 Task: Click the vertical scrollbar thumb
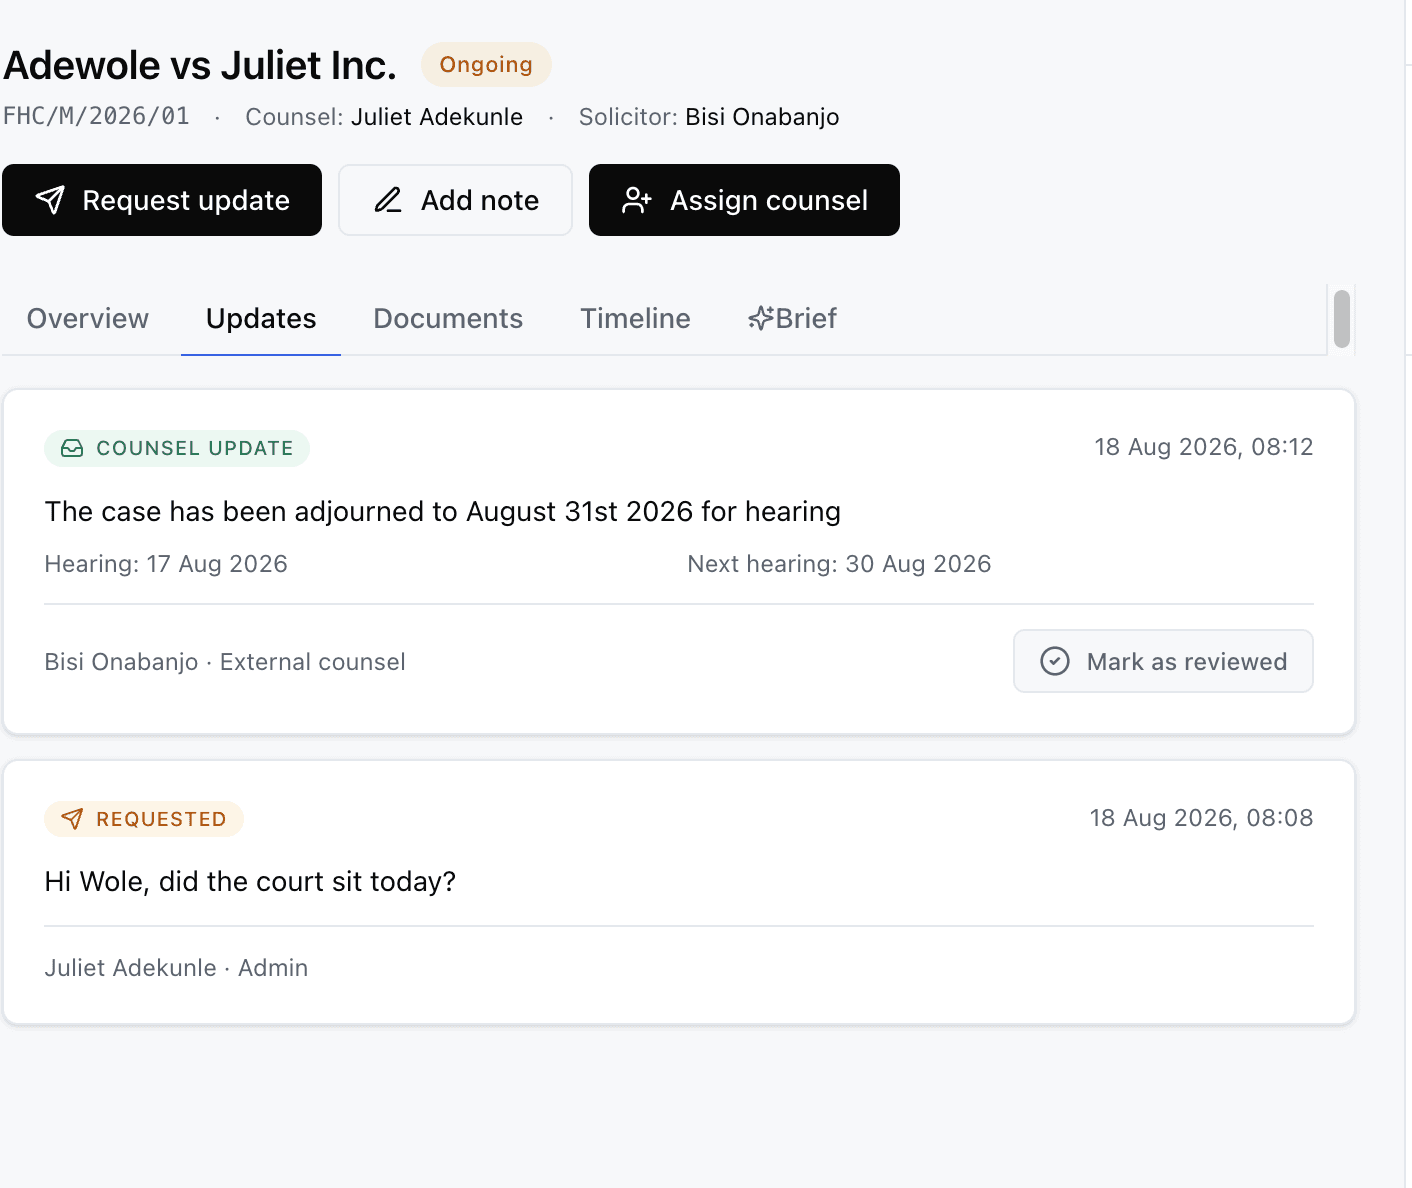click(1342, 319)
